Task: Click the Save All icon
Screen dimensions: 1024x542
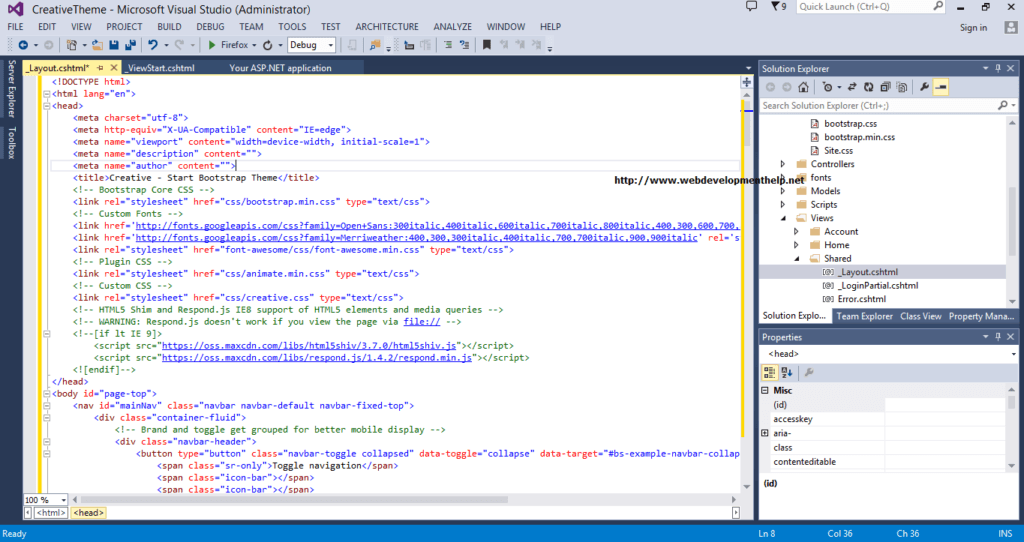Action: click(x=130, y=45)
